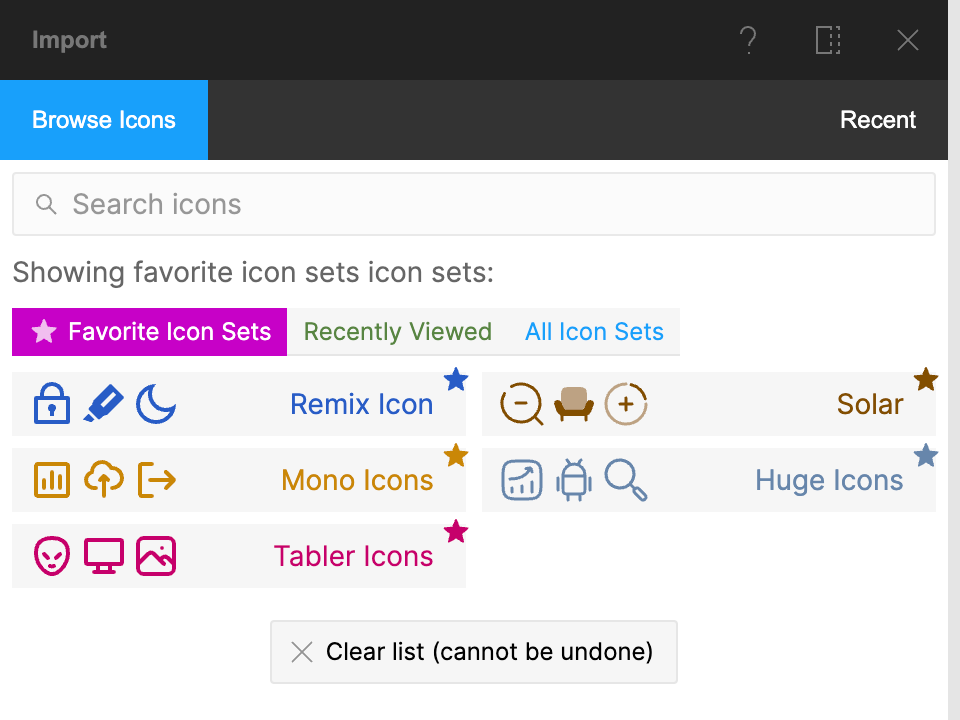Select the alien face icon in Tabler Icons
Screen dimensions: 960x720
click(51, 556)
